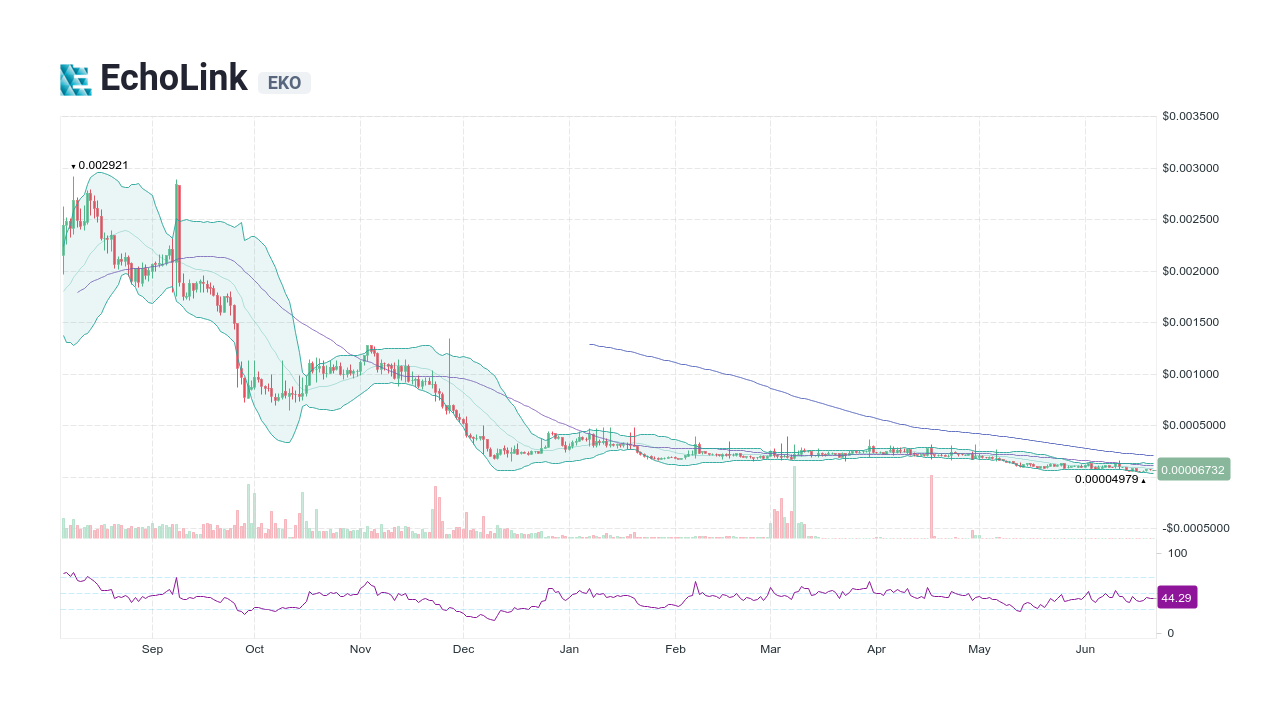
Task: Click the $0.0005000 price axis label
Action: pyautogui.click(x=1194, y=425)
